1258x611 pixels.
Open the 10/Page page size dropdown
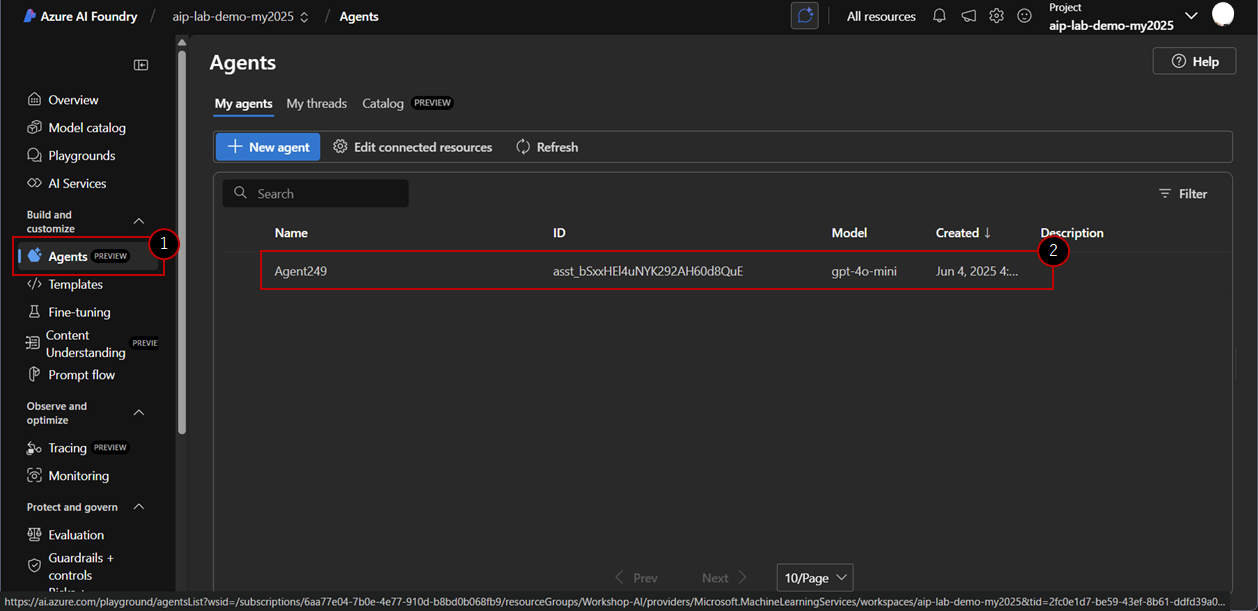point(815,578)
